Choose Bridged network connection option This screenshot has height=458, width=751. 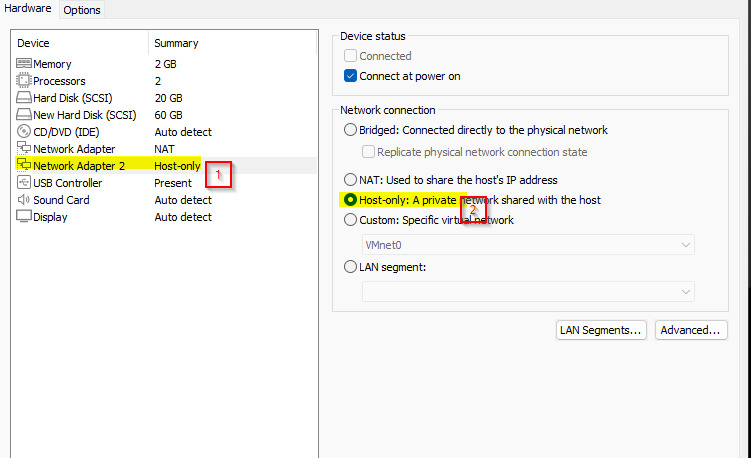351,130
